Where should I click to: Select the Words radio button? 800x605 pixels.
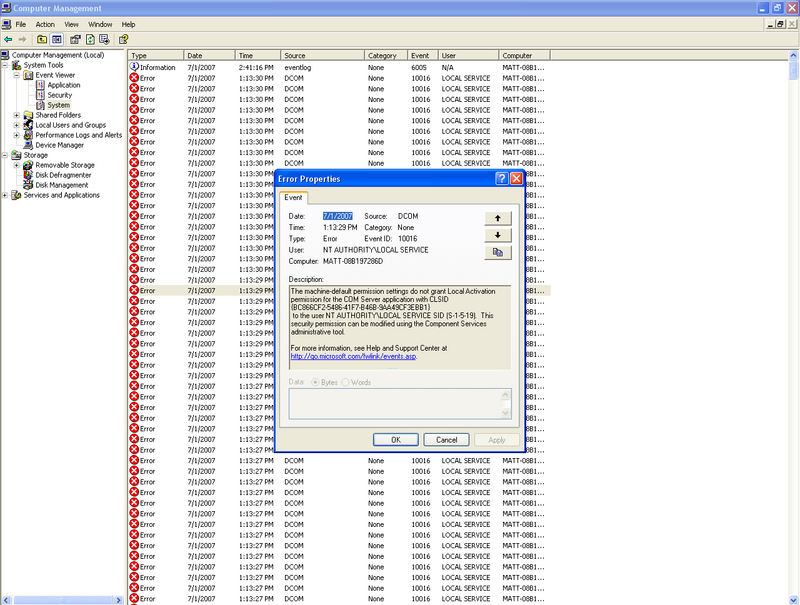pos(346,382)
